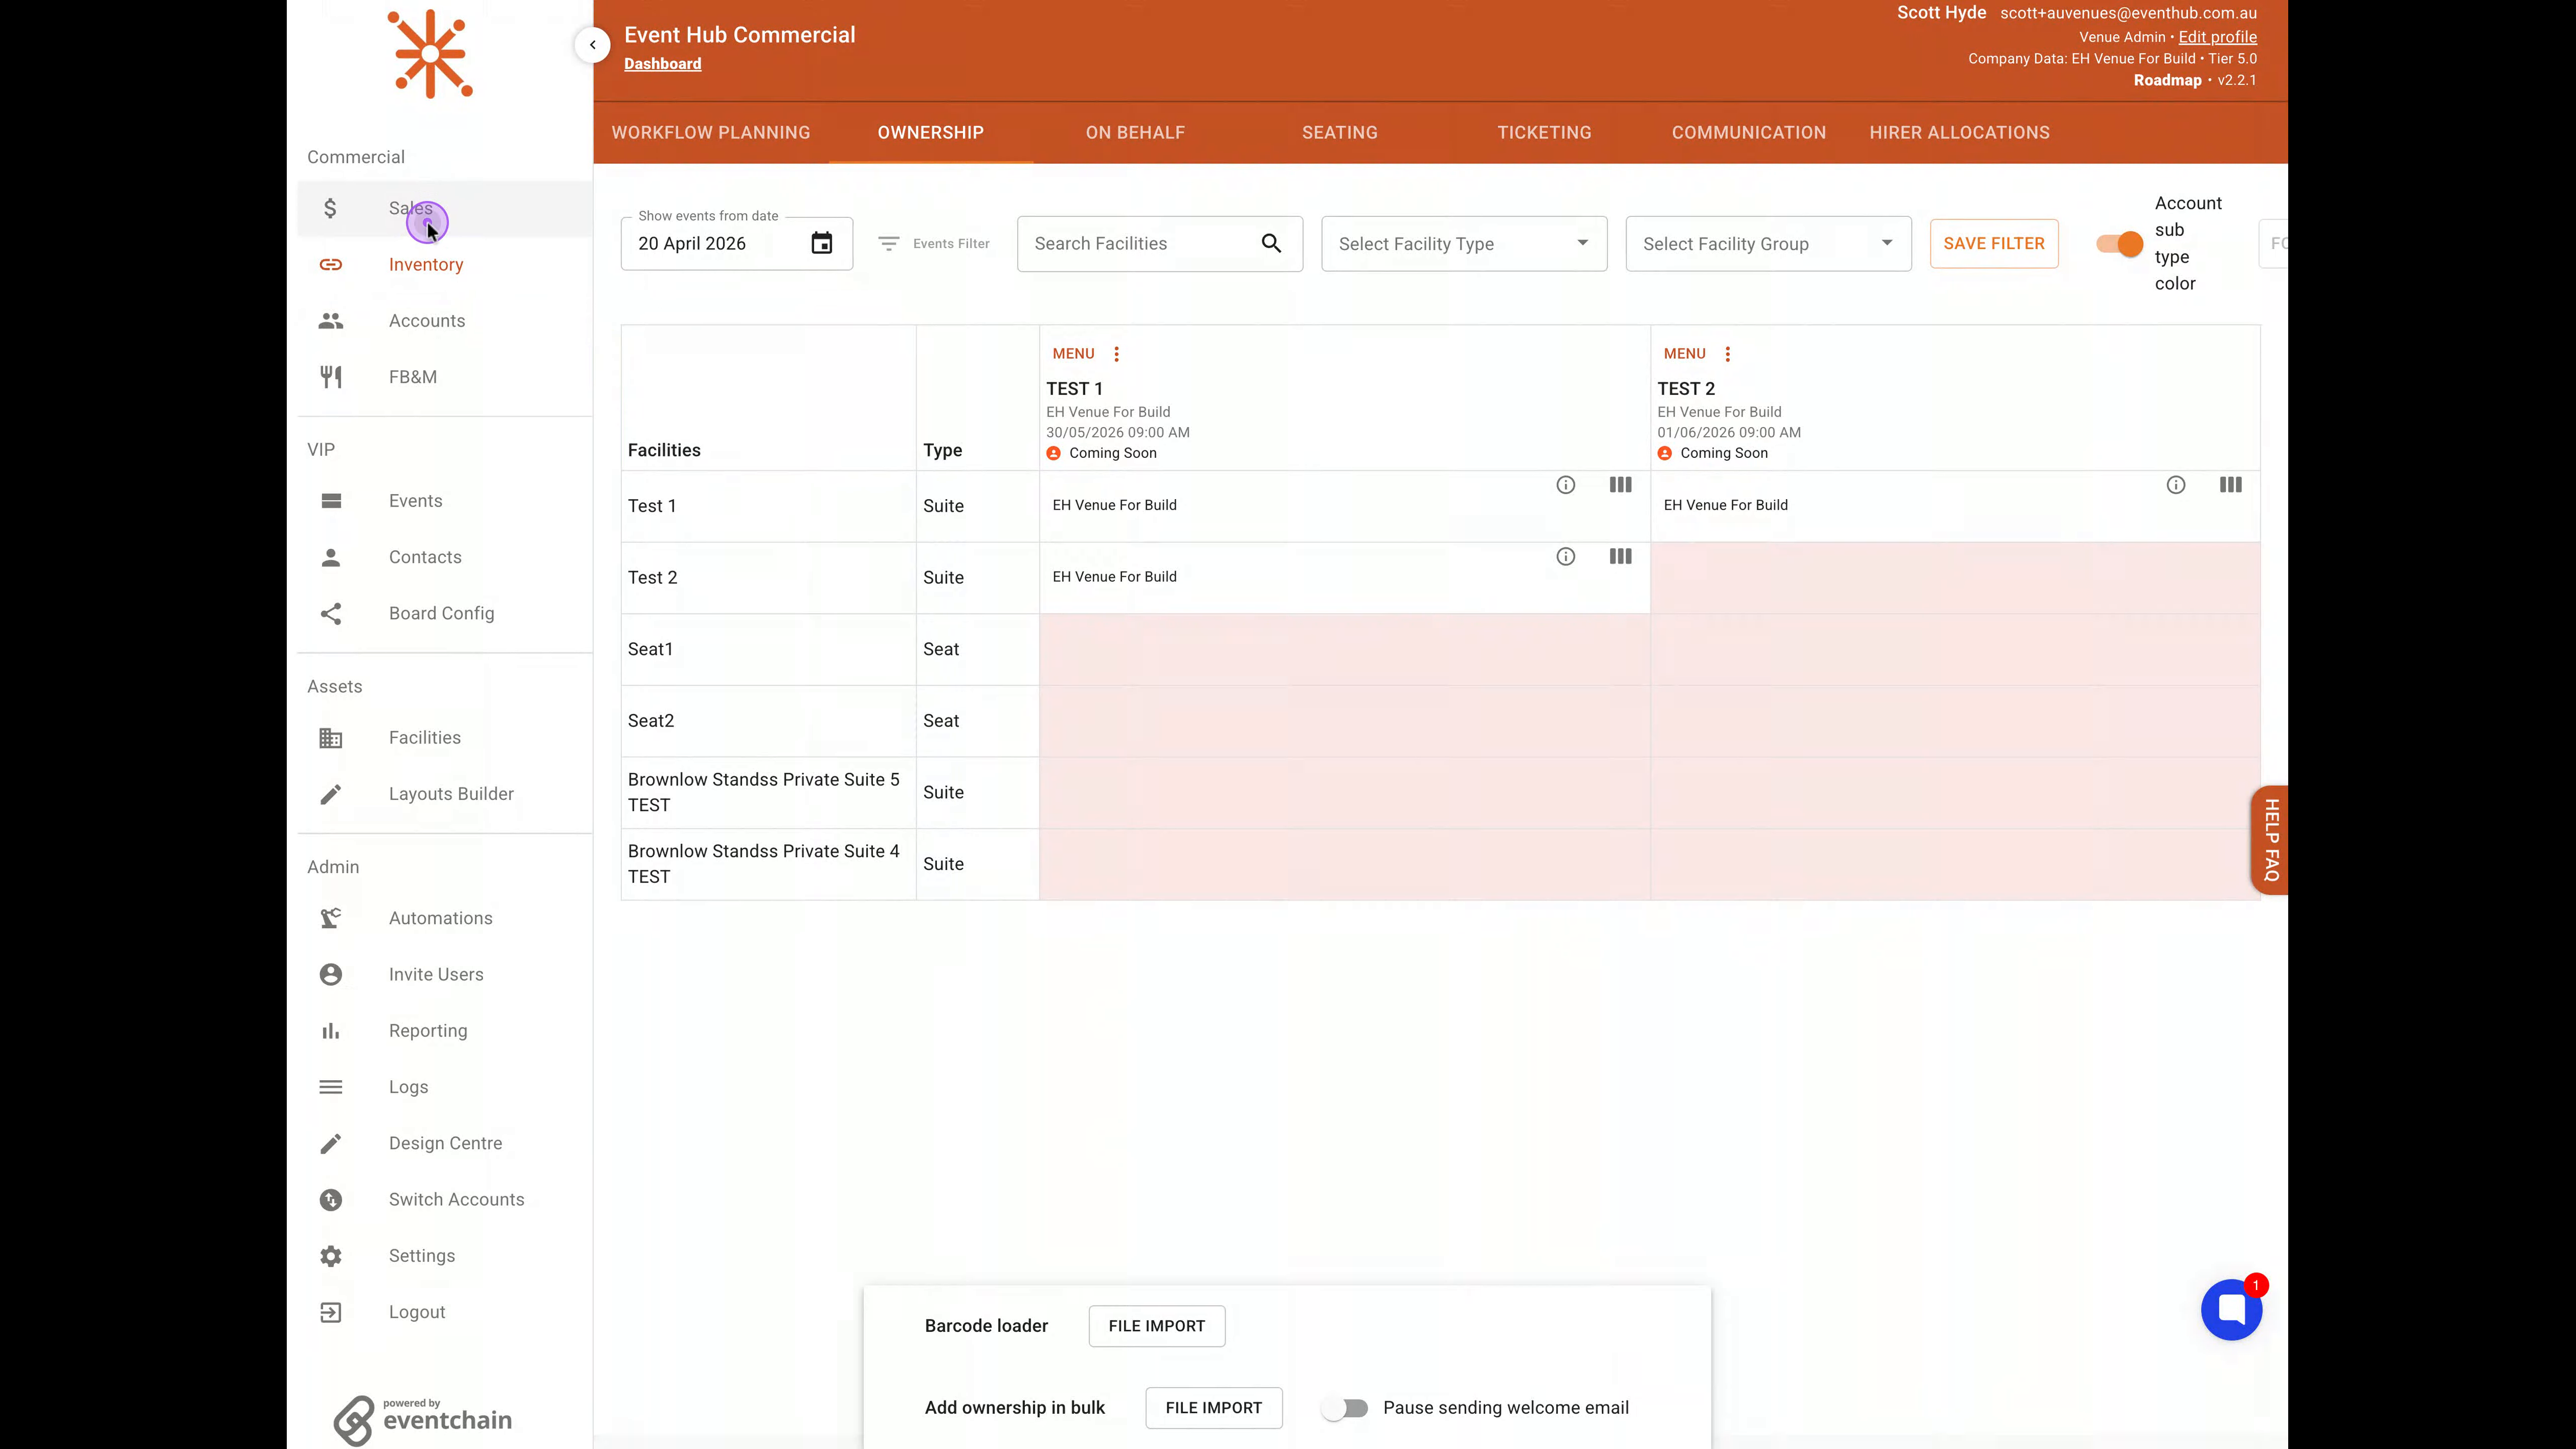This screenshot has width=2576, height=1449.
Task: Open Layouts Builder in the sidebar
Action: click(x=444, y=794)
